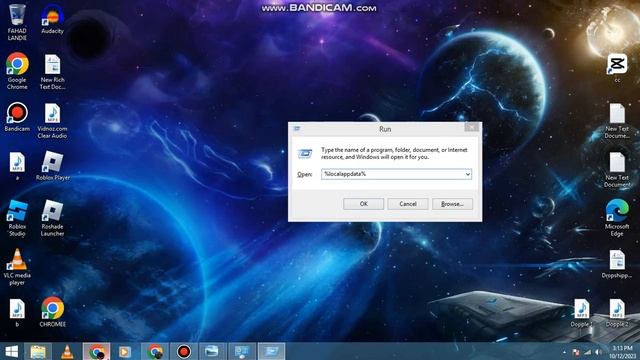Open File Explorer from the taskbar
The image size is (640, 360).
coord(38,351)
